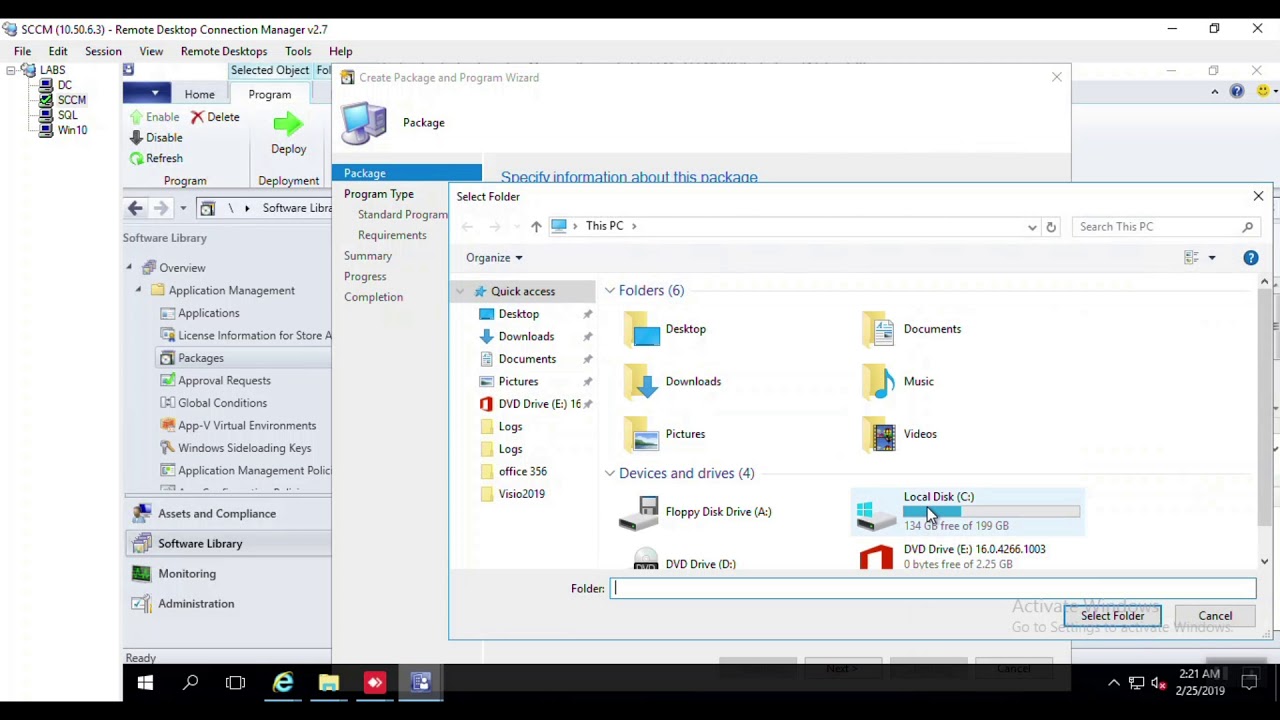Switch to the Program ribbon tab

click(x=270, y=94)
